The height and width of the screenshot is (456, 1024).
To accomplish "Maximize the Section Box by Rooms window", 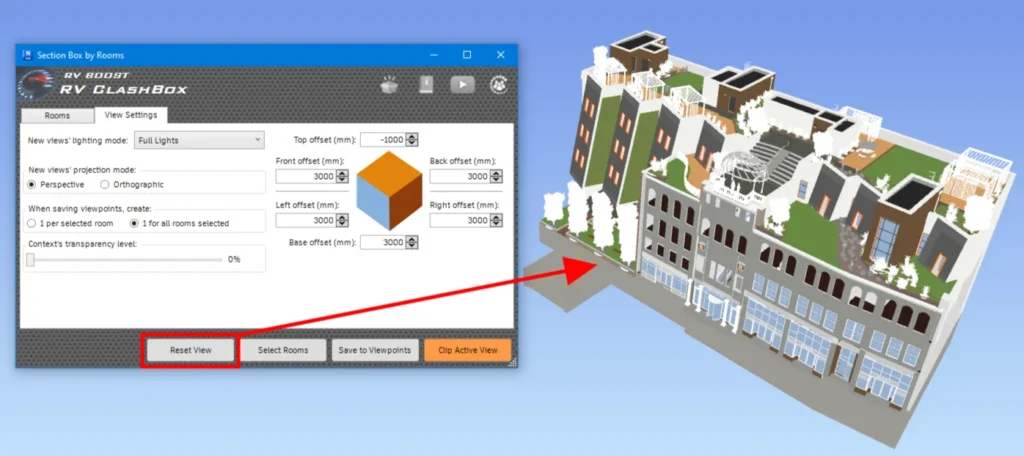I will click(x=467, y=55).
